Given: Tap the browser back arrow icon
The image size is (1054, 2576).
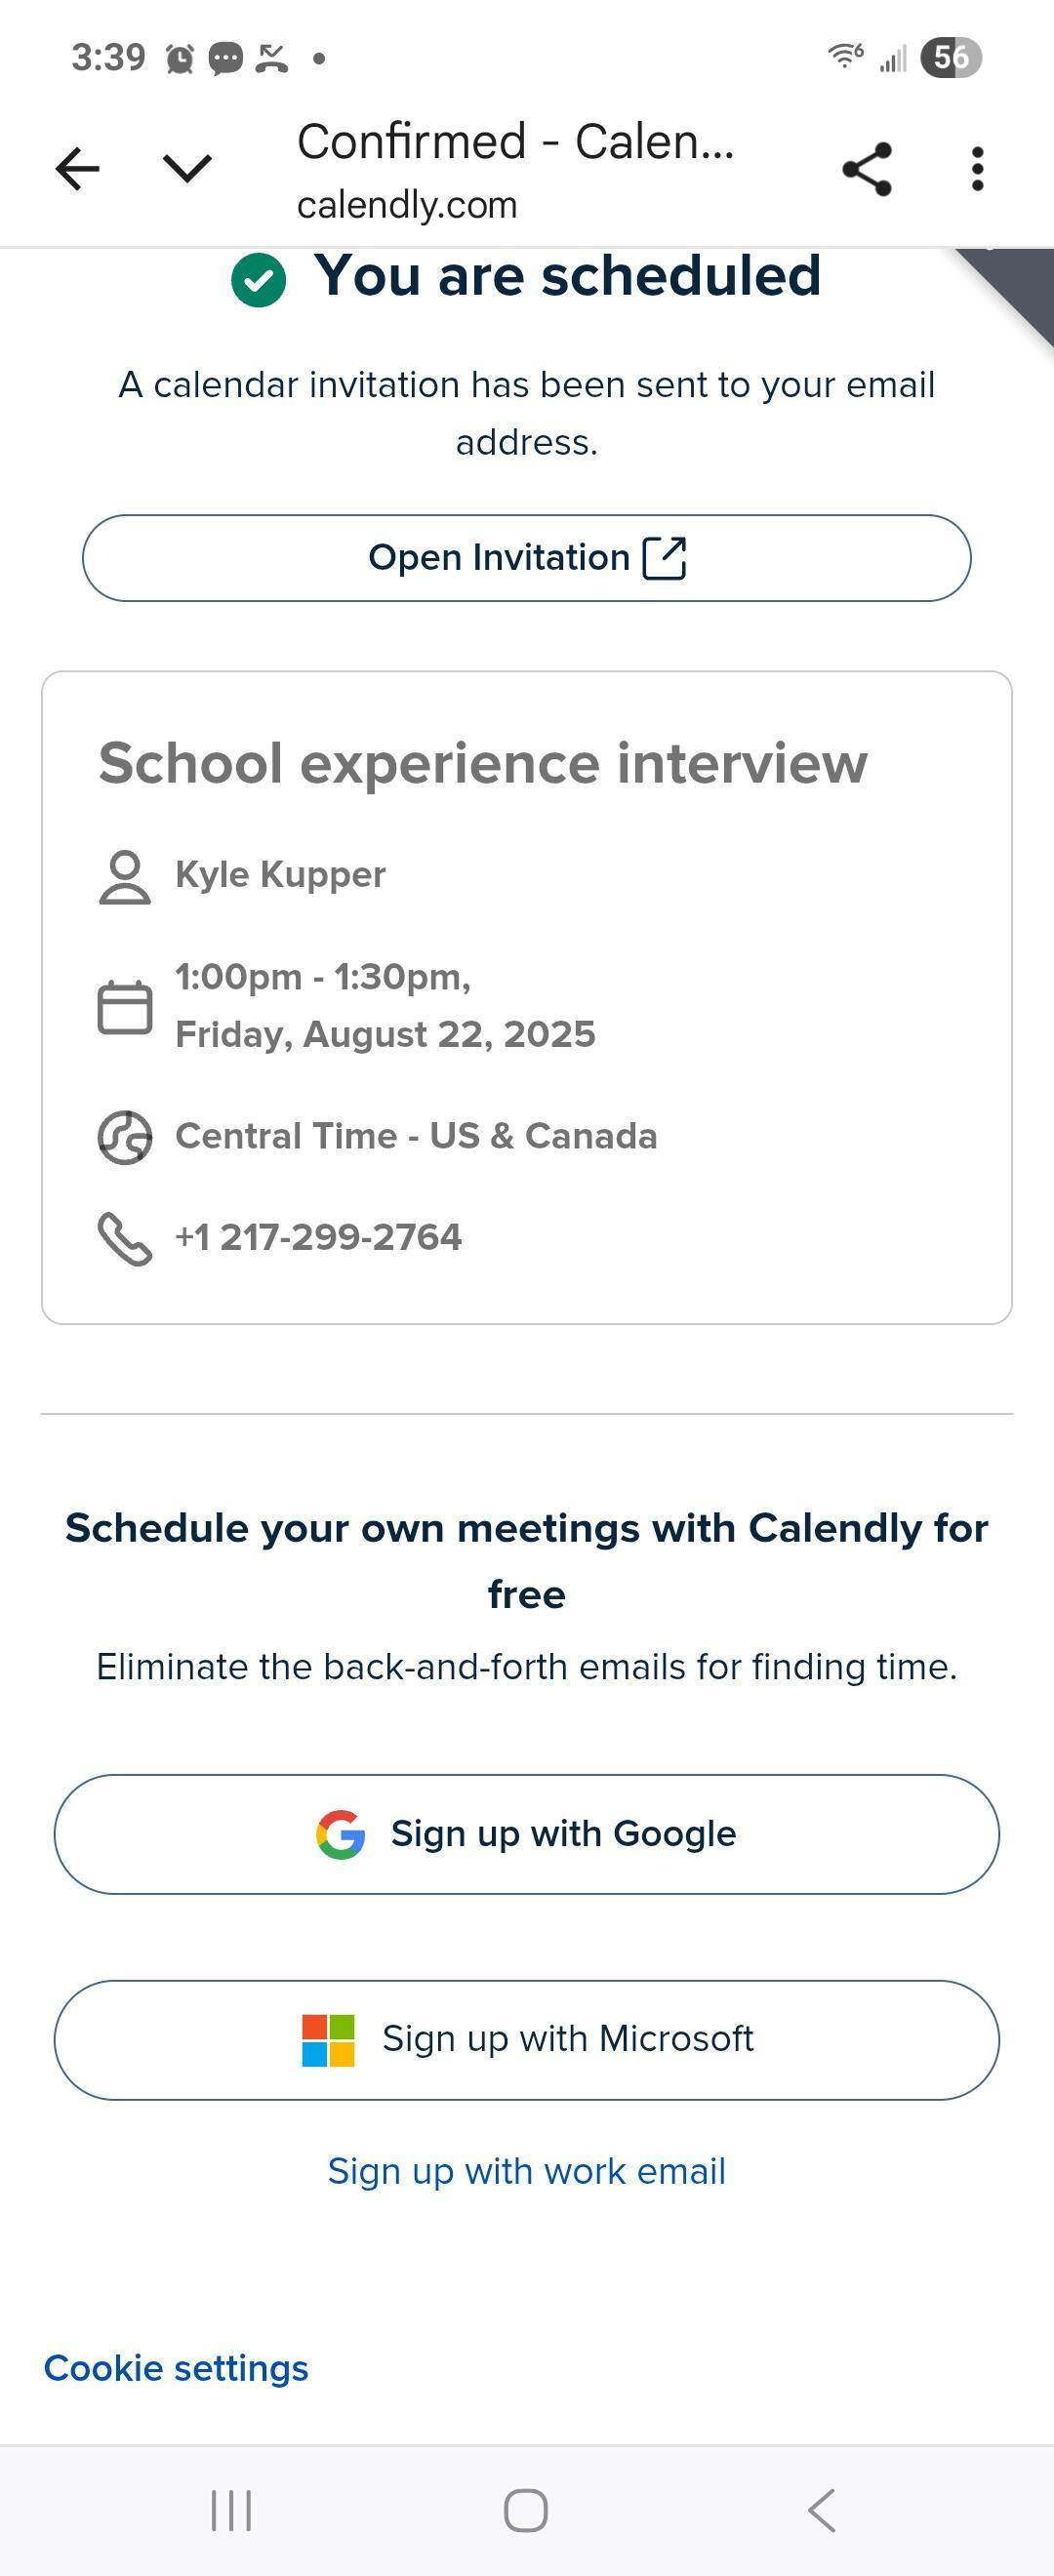Looking at the screenshot, I should (x=77, y=168).
